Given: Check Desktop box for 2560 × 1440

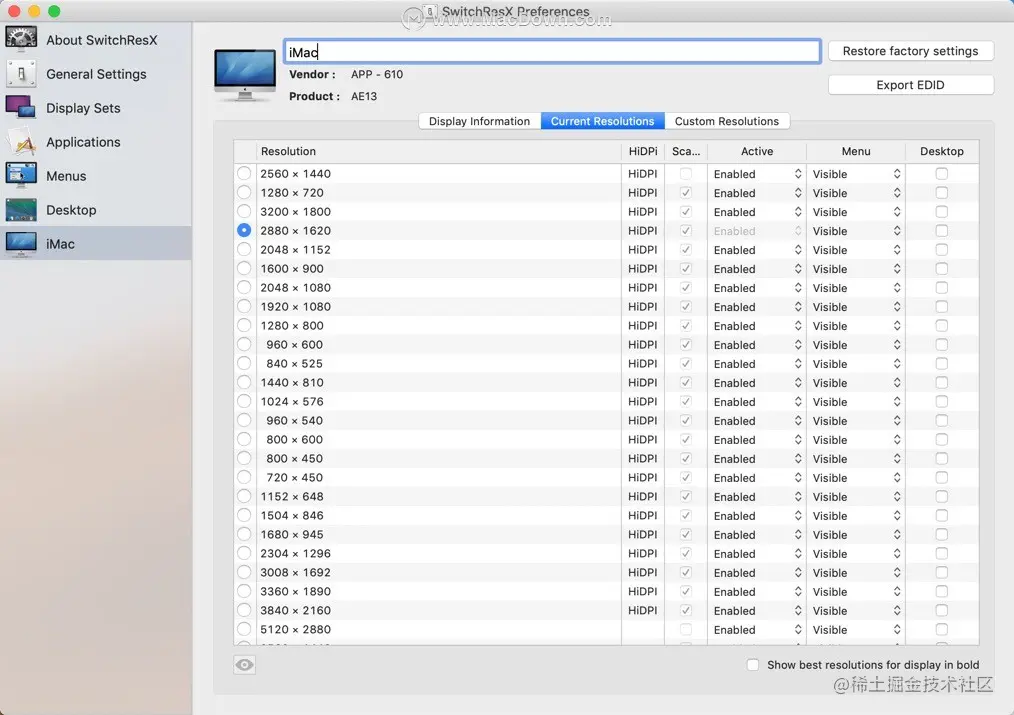Looking at the screenshot, I should pos(942,173).
